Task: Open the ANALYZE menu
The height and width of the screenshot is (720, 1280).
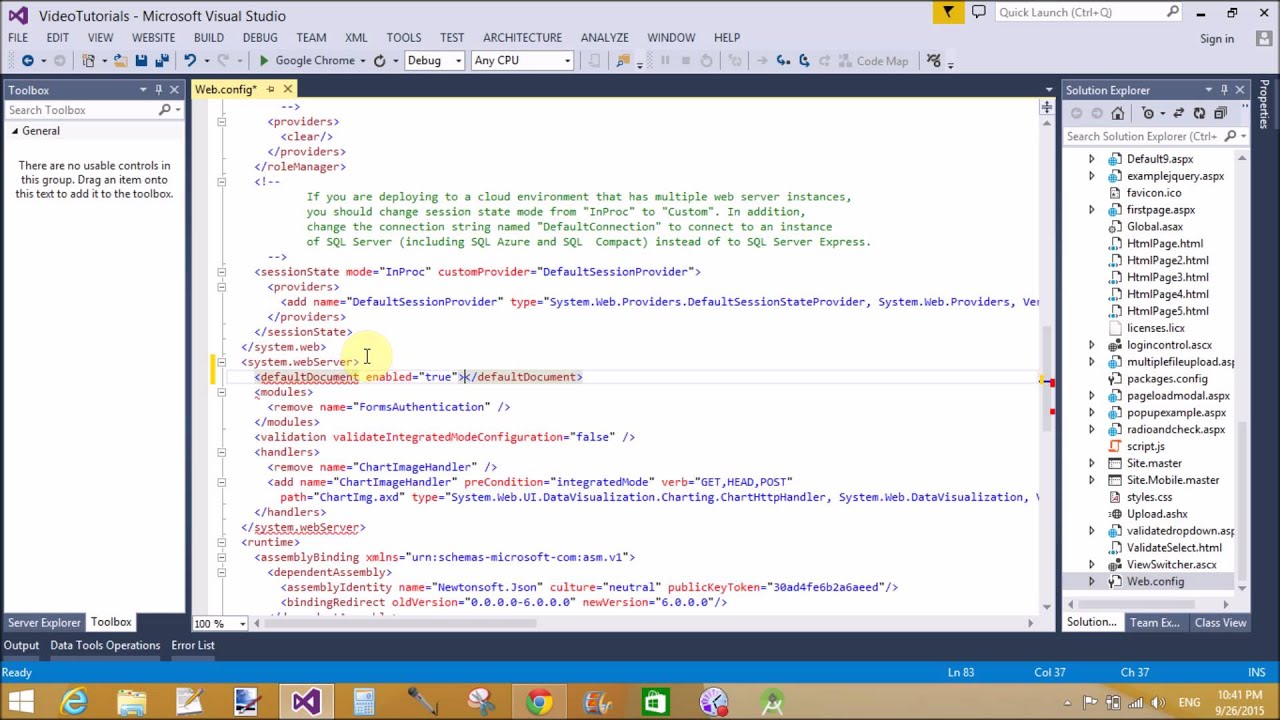Action: 605,38
